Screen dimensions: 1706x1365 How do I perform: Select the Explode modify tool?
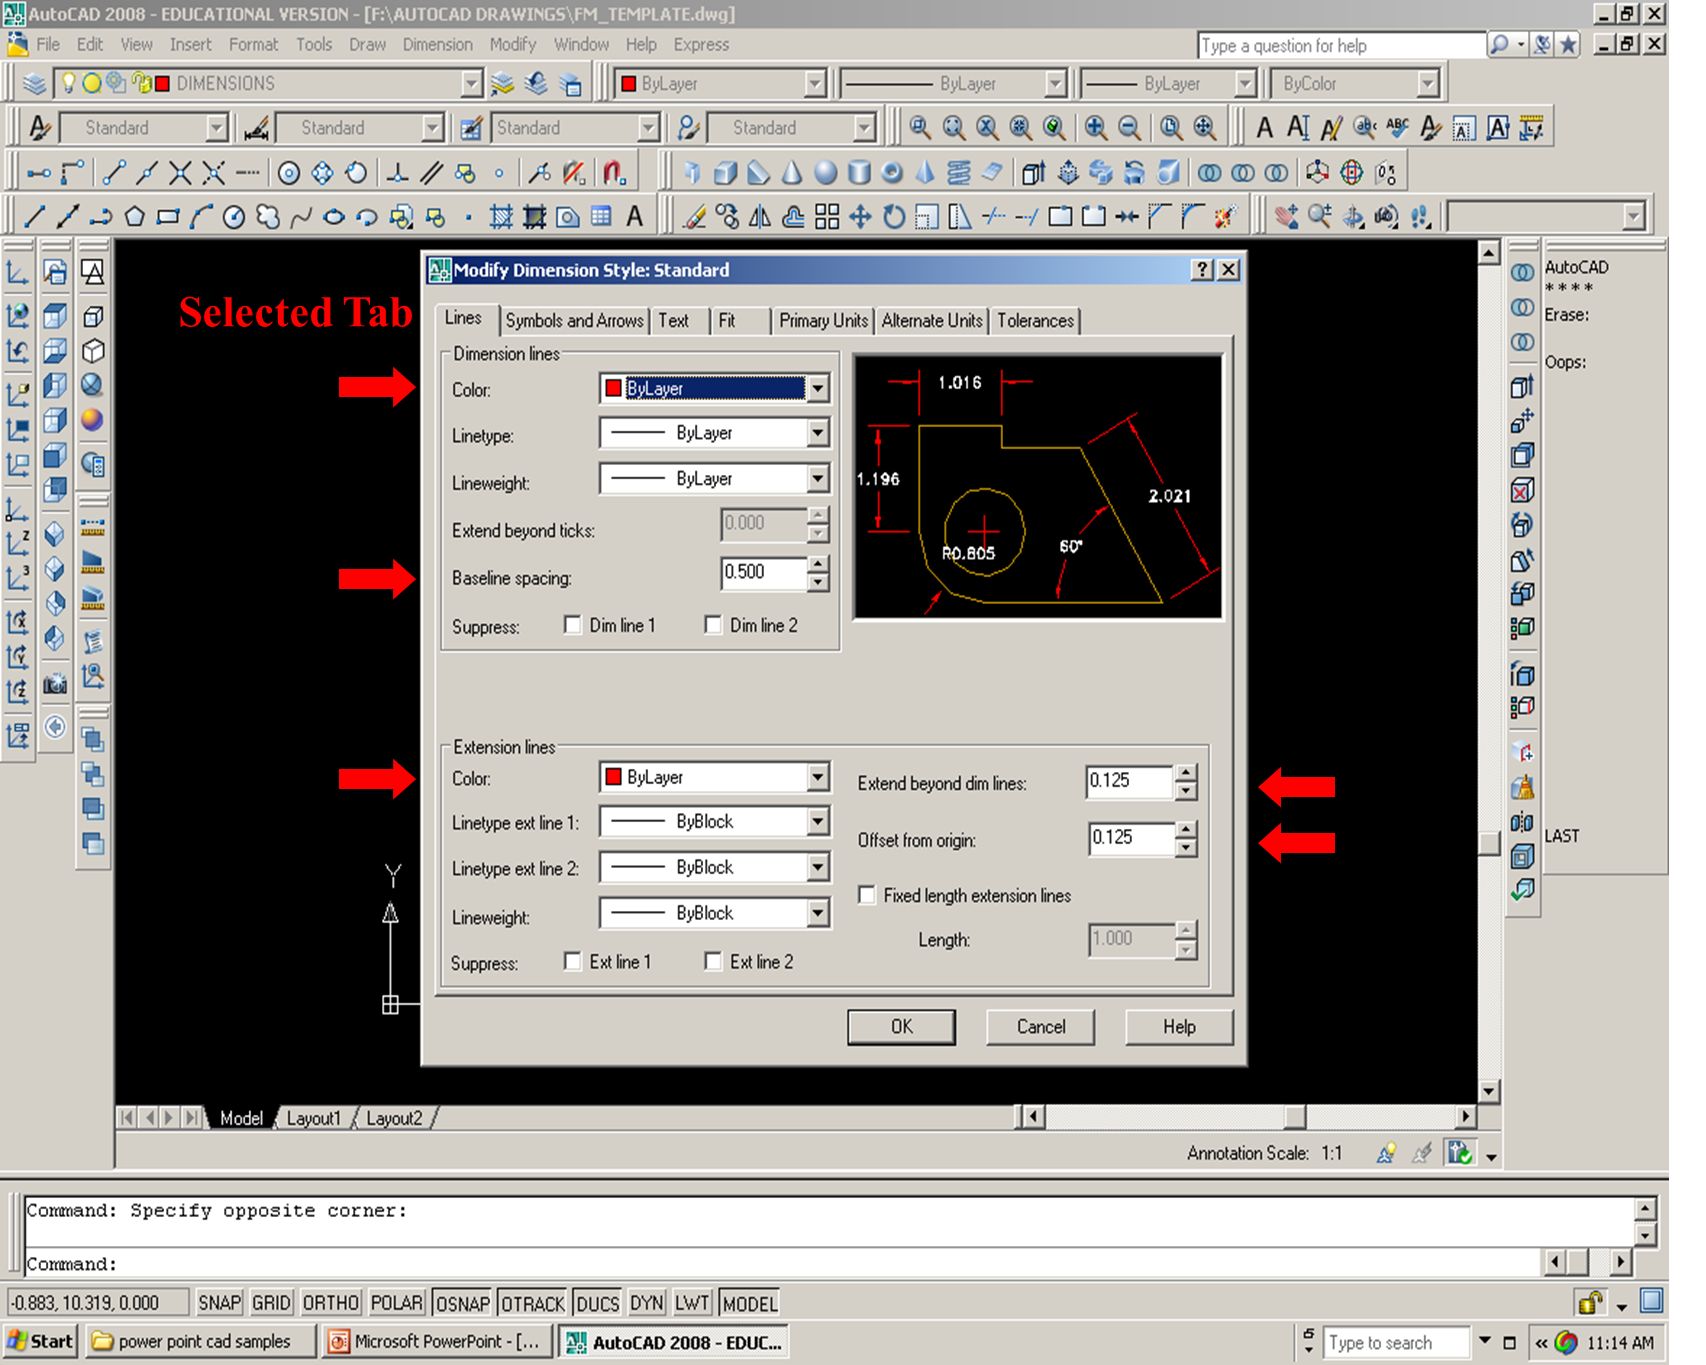coord(1226,216)
